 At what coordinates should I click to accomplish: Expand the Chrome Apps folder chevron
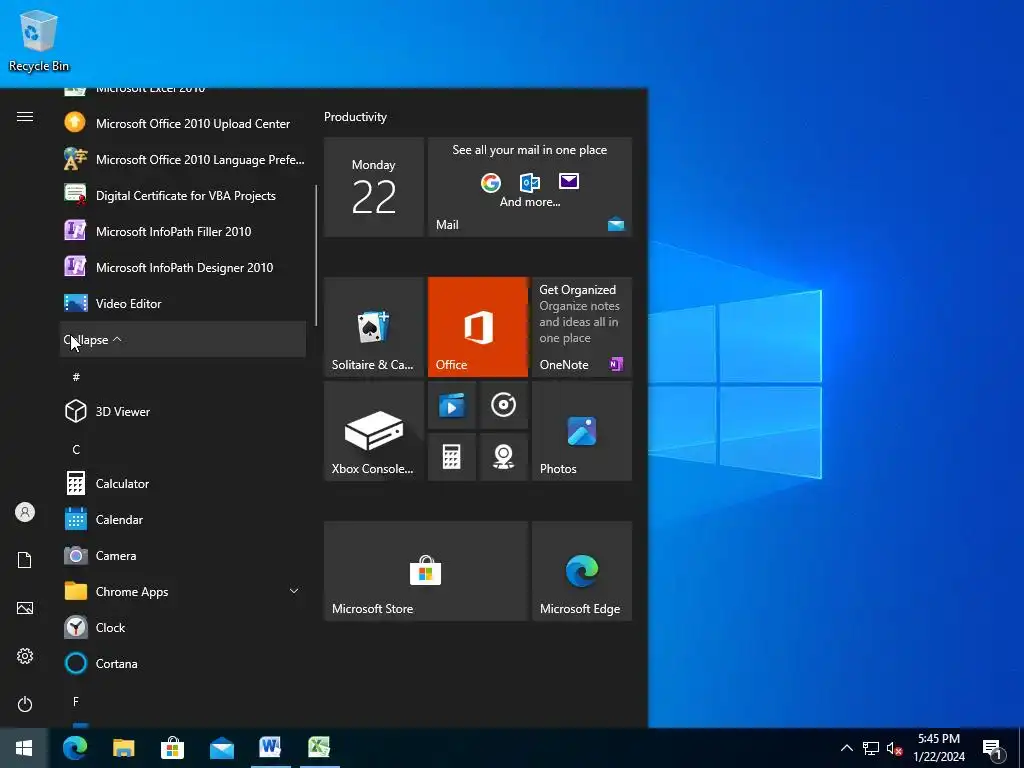294,591
